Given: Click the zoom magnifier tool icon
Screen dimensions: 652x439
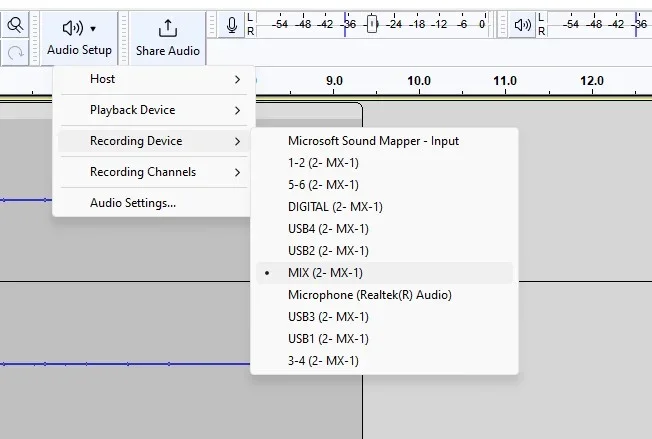Looking at the screenshot, I should (15, 26).
